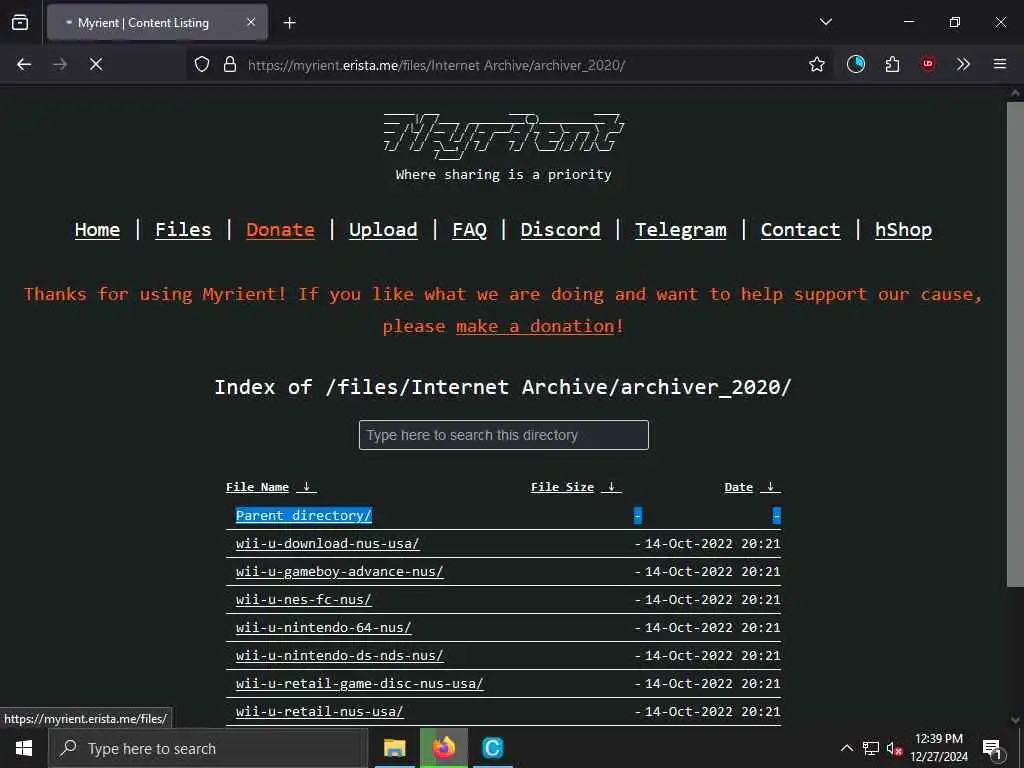
Task: Go back to the previous page
Action: click(x=24, y=64)
